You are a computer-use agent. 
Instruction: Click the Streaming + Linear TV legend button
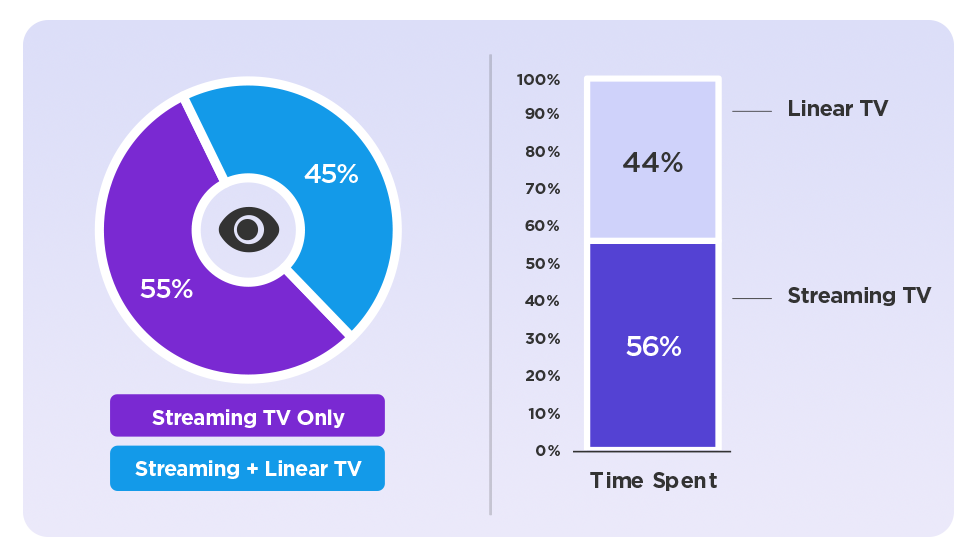[247, 468]
